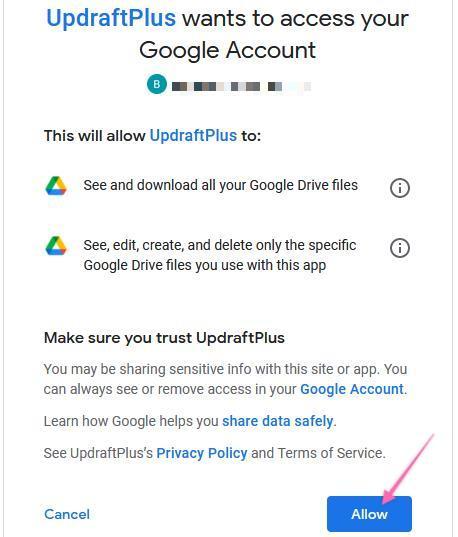Allow UpdraftPlus access to the account
The width and height of the screenshot is (458, 537).
click(369, 514)
